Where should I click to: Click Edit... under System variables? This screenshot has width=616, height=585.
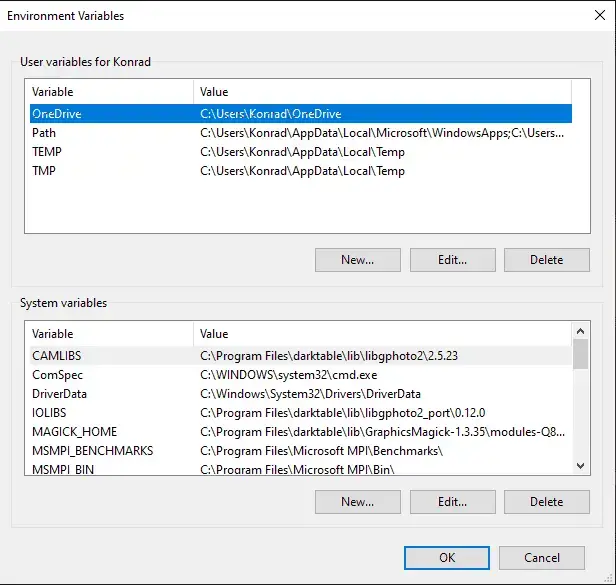(453, 502)
